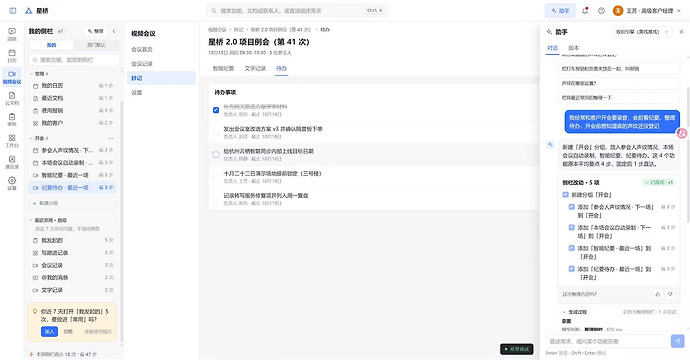The height and width of the screenshot is (360, 690).
Task: Close the 助手 assistant panel
Action: [x=681, y=32]
